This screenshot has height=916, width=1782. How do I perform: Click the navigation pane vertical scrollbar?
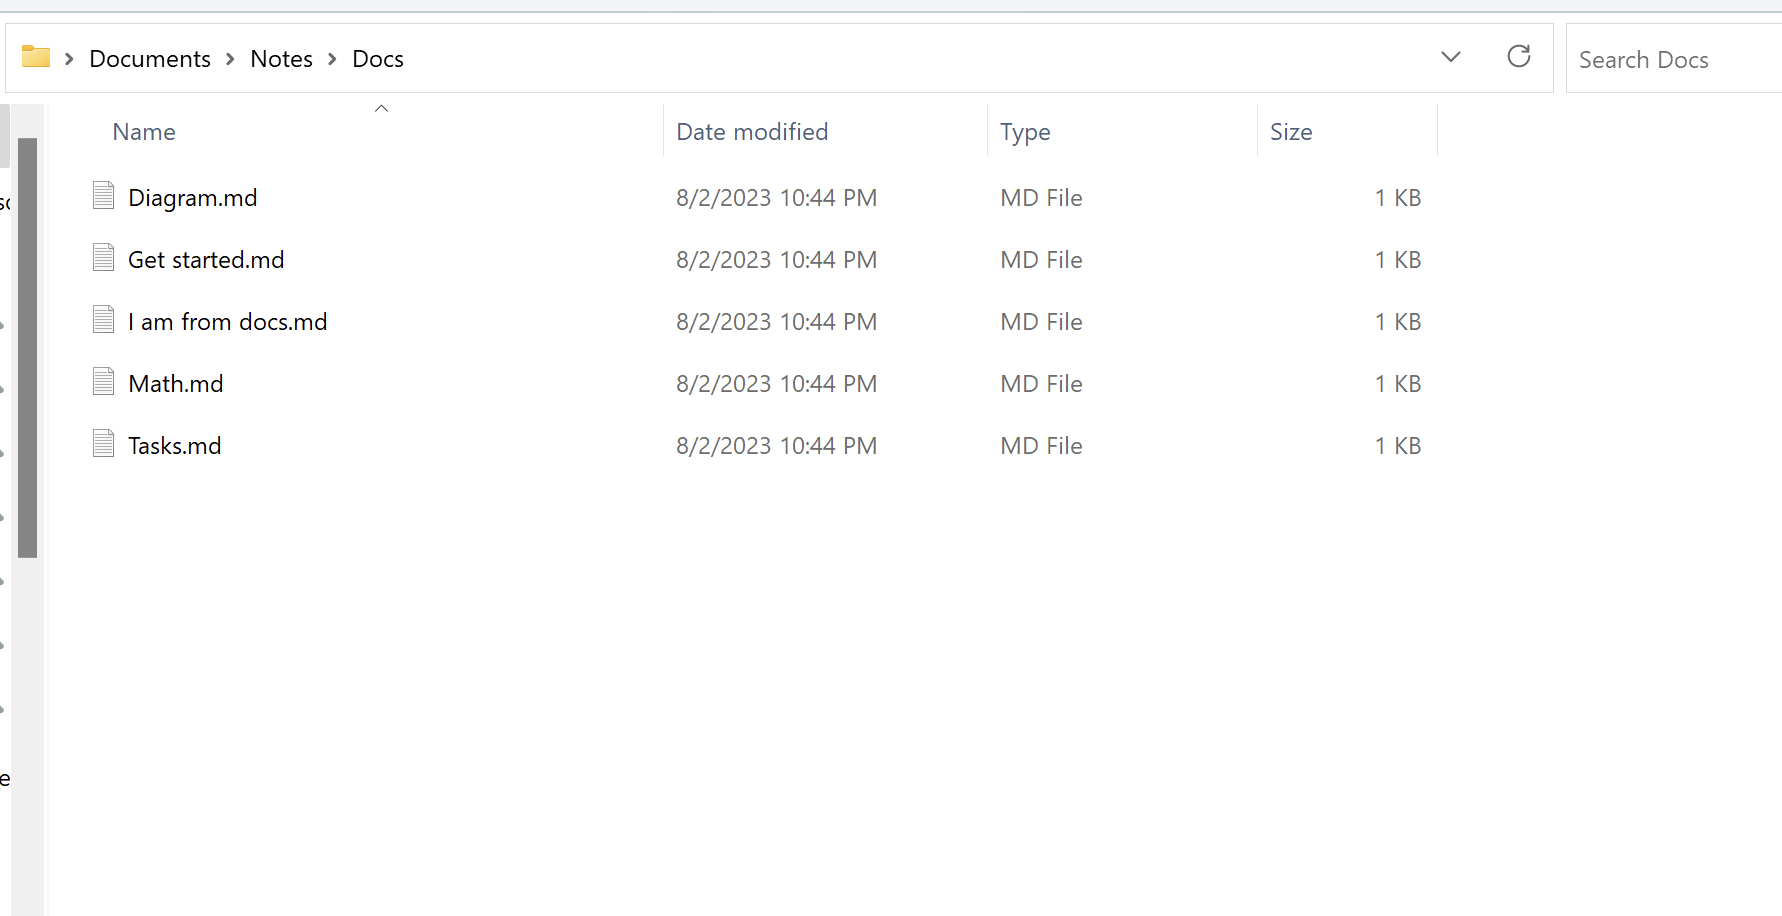27,347
